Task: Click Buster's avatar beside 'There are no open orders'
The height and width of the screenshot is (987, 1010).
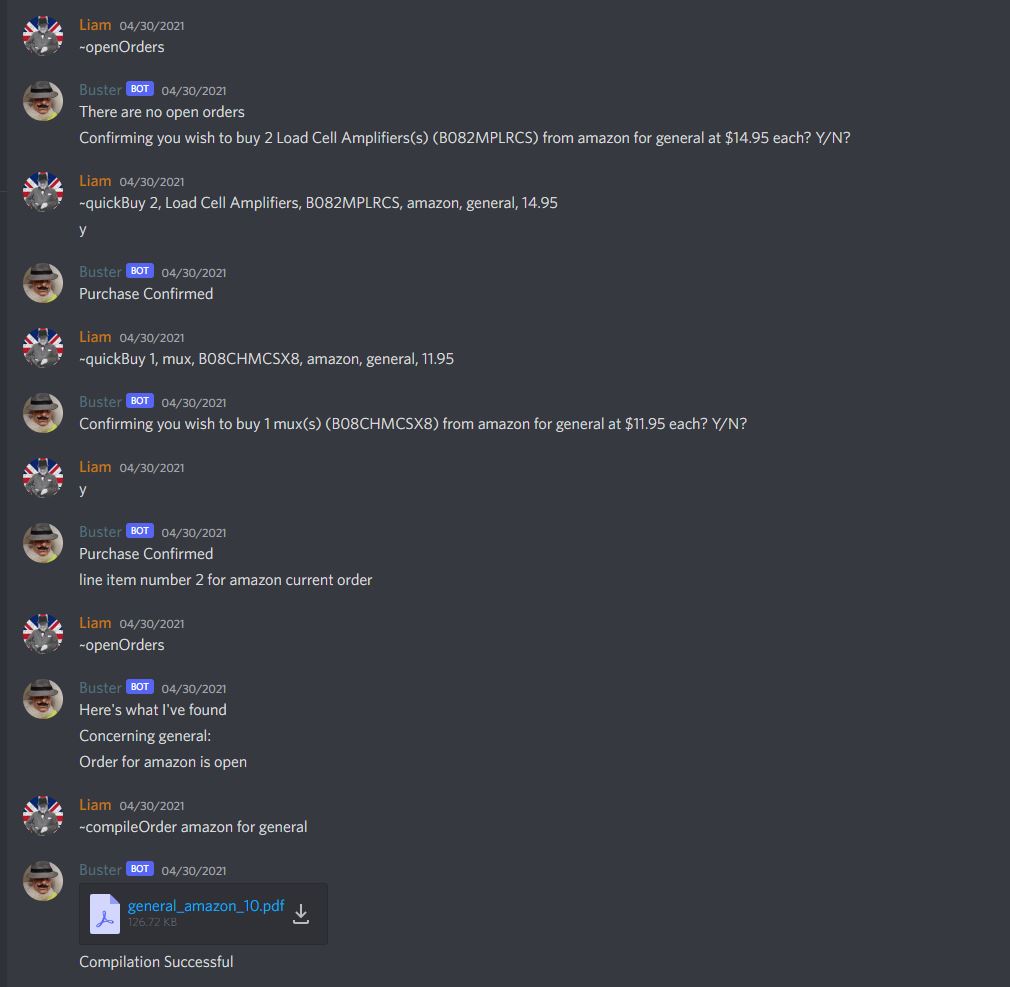Action: pyautogui.click(x=43, y=101)
